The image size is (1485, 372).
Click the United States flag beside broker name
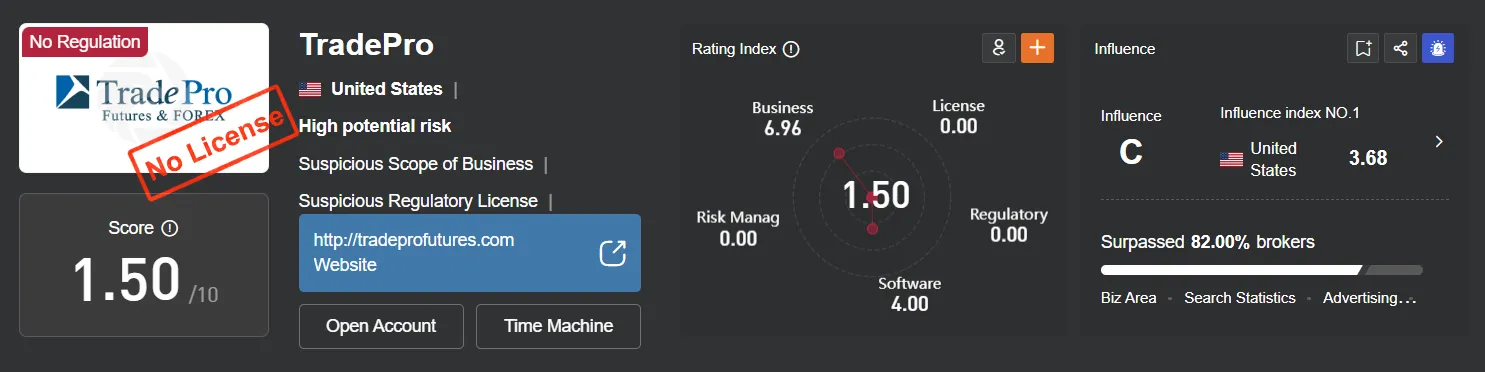(x=310, y=89)
